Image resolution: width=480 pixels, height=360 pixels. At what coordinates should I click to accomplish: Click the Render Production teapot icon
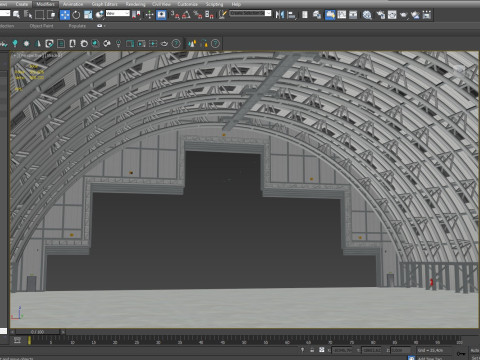coord(403,14)
